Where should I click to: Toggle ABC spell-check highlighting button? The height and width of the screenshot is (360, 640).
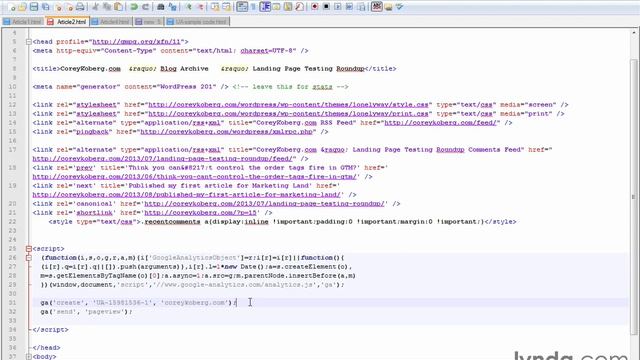376,7
